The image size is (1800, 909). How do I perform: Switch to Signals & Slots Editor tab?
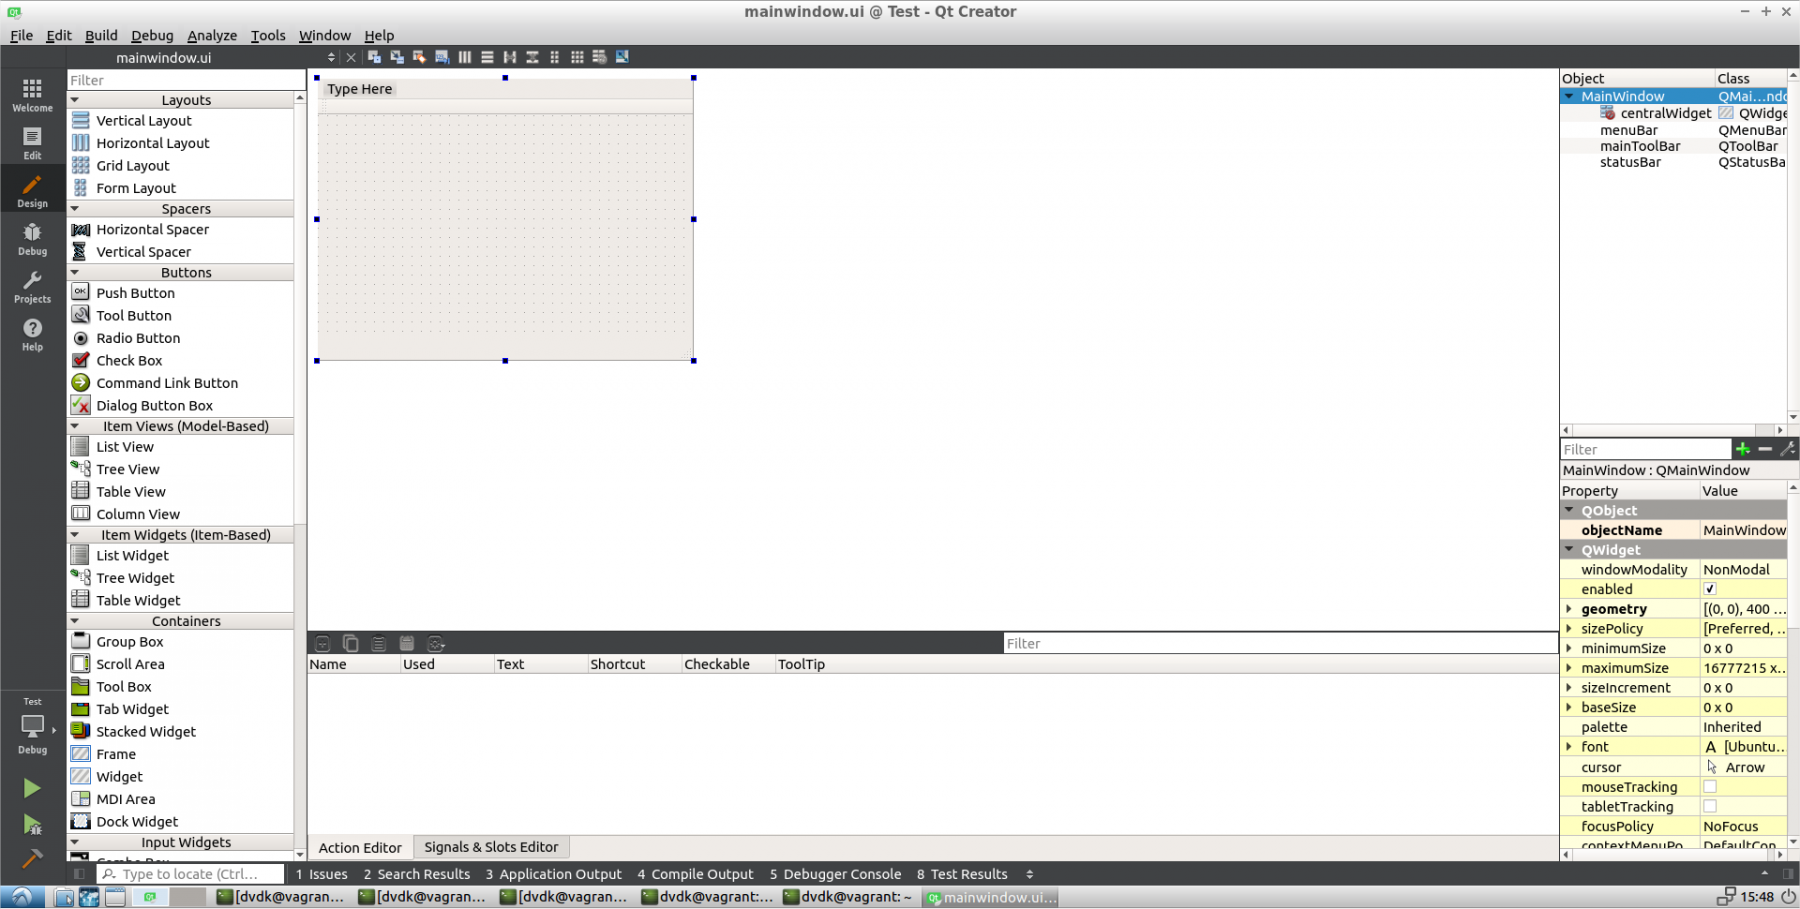pyautogui.click(x=491, y=847)
